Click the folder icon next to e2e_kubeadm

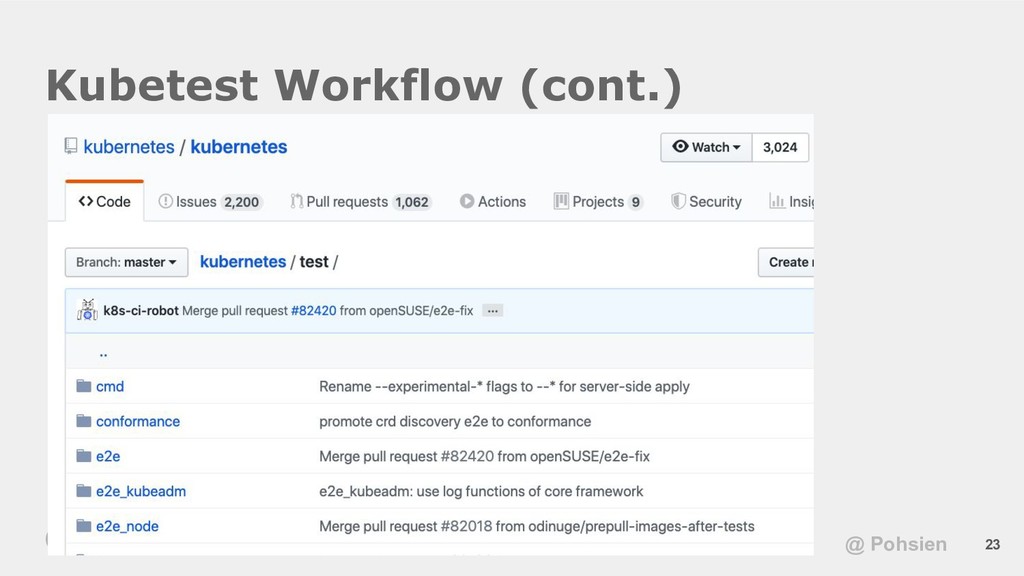tap(84, 490)
